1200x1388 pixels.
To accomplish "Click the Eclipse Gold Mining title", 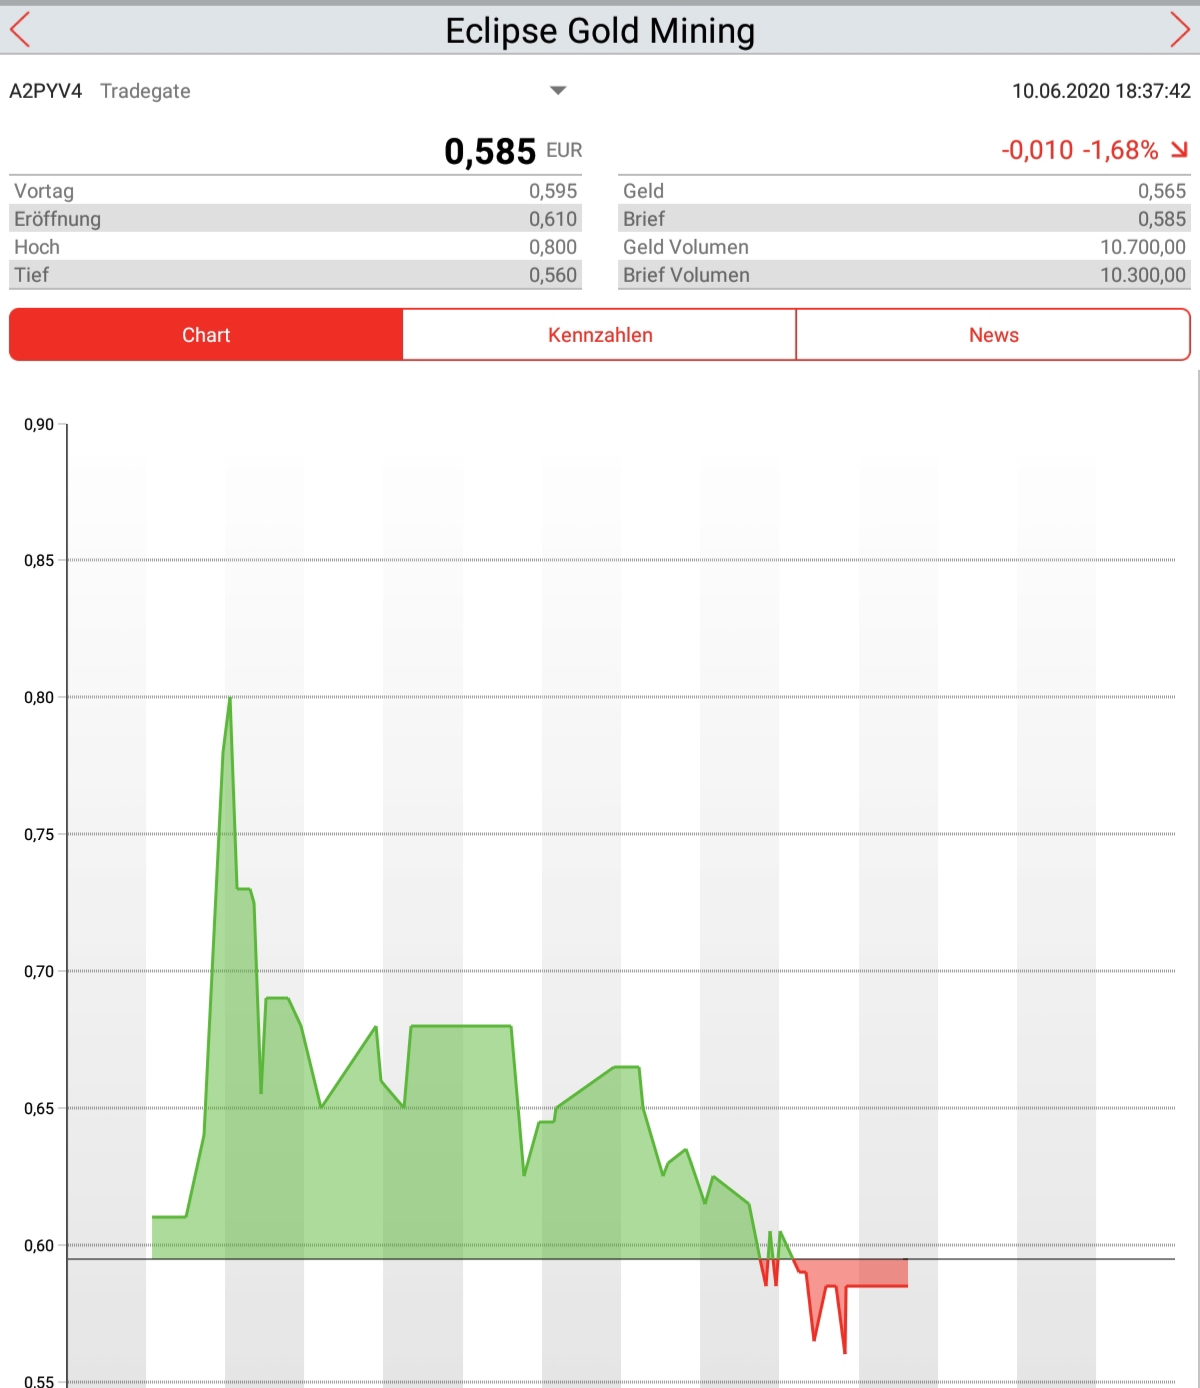I will coord(600,31).
